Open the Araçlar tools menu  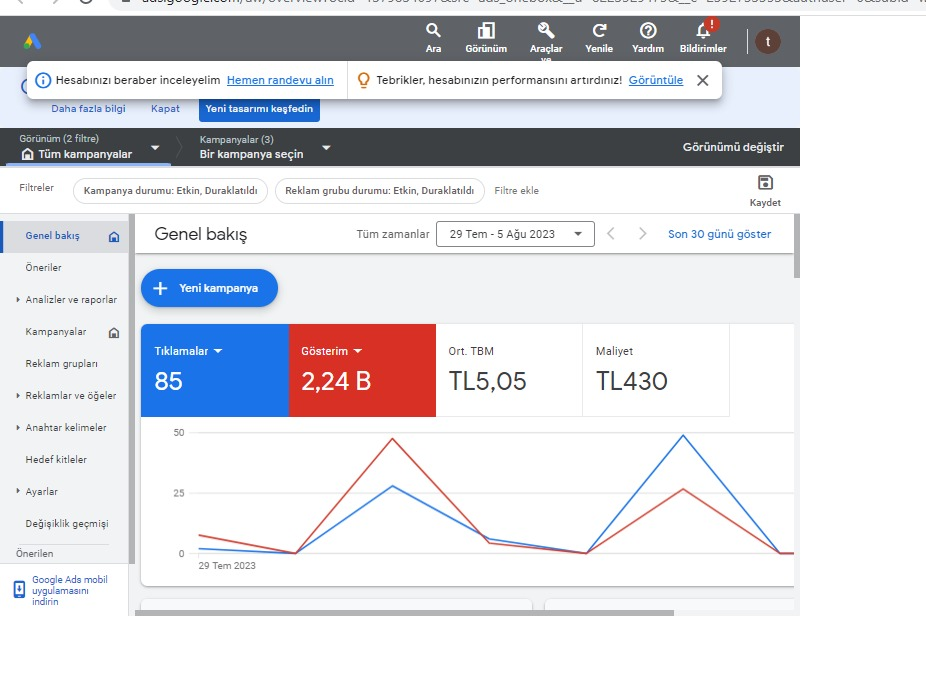[x=546, y=40]
